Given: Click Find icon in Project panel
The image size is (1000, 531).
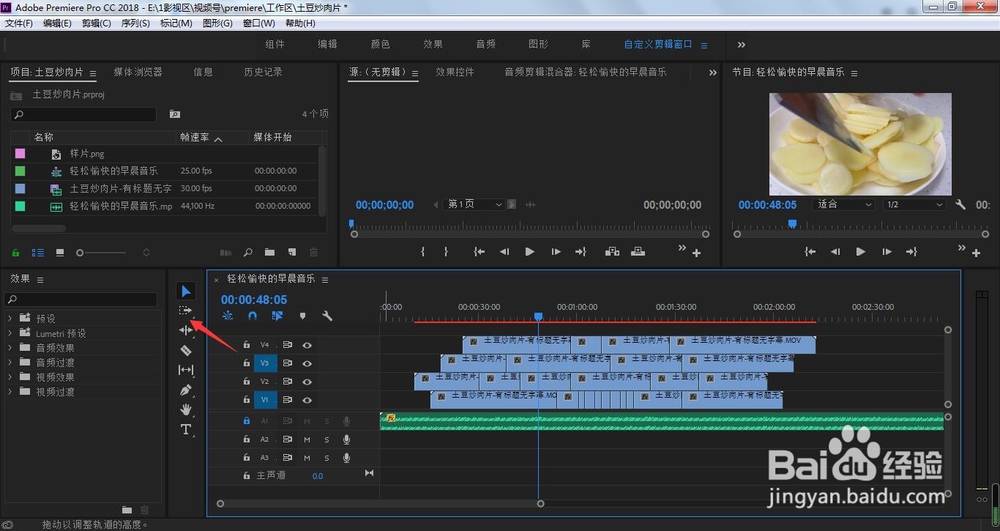Looking at the screenshot, I should (248, 253).
